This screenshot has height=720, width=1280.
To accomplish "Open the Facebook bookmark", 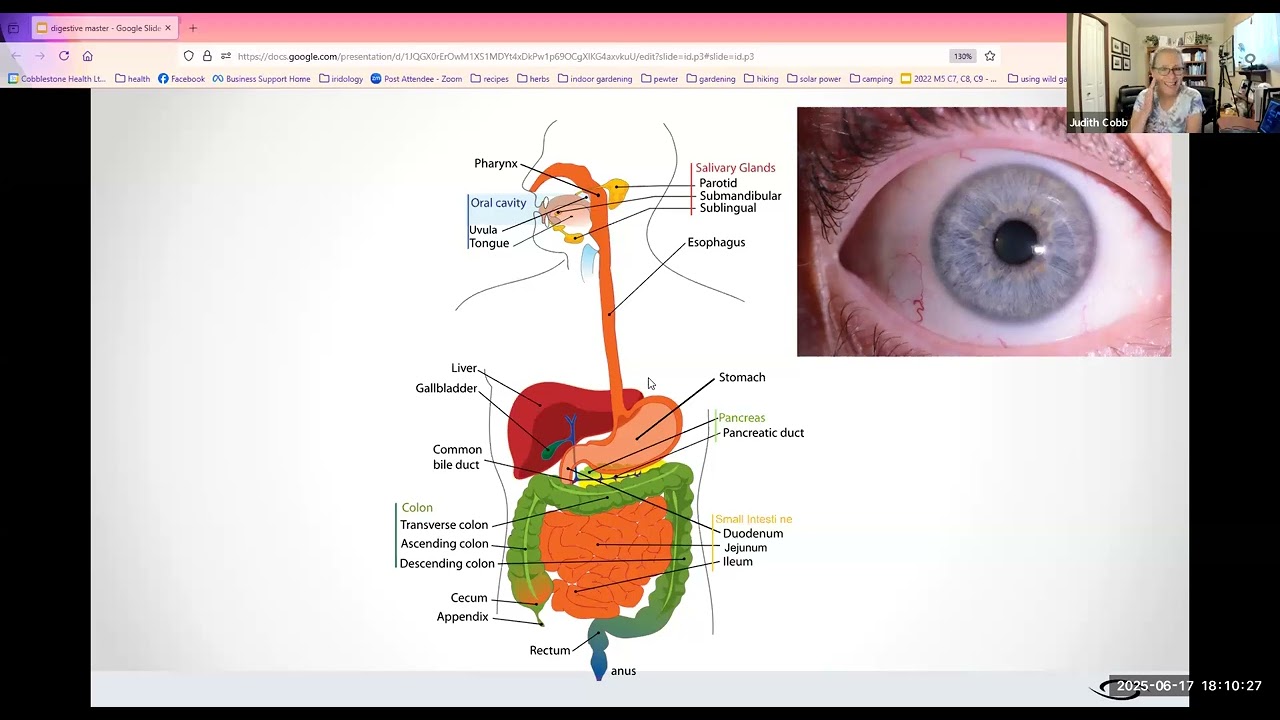I will (x=181, y=79).
